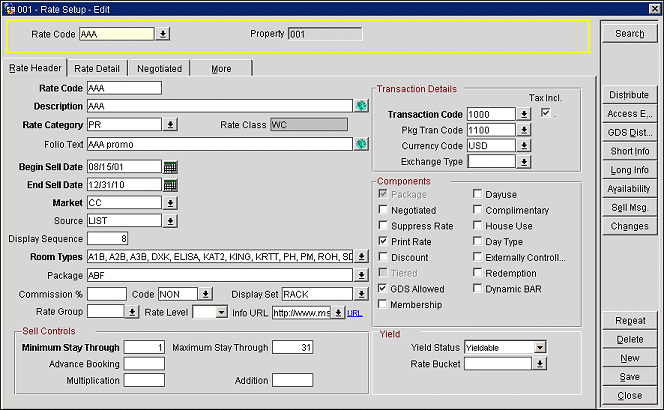Image resolution: width=664 pixels, height=410 pixels.
Task: Click the globe icon beside Folio Text
Action: click(360, 144)
